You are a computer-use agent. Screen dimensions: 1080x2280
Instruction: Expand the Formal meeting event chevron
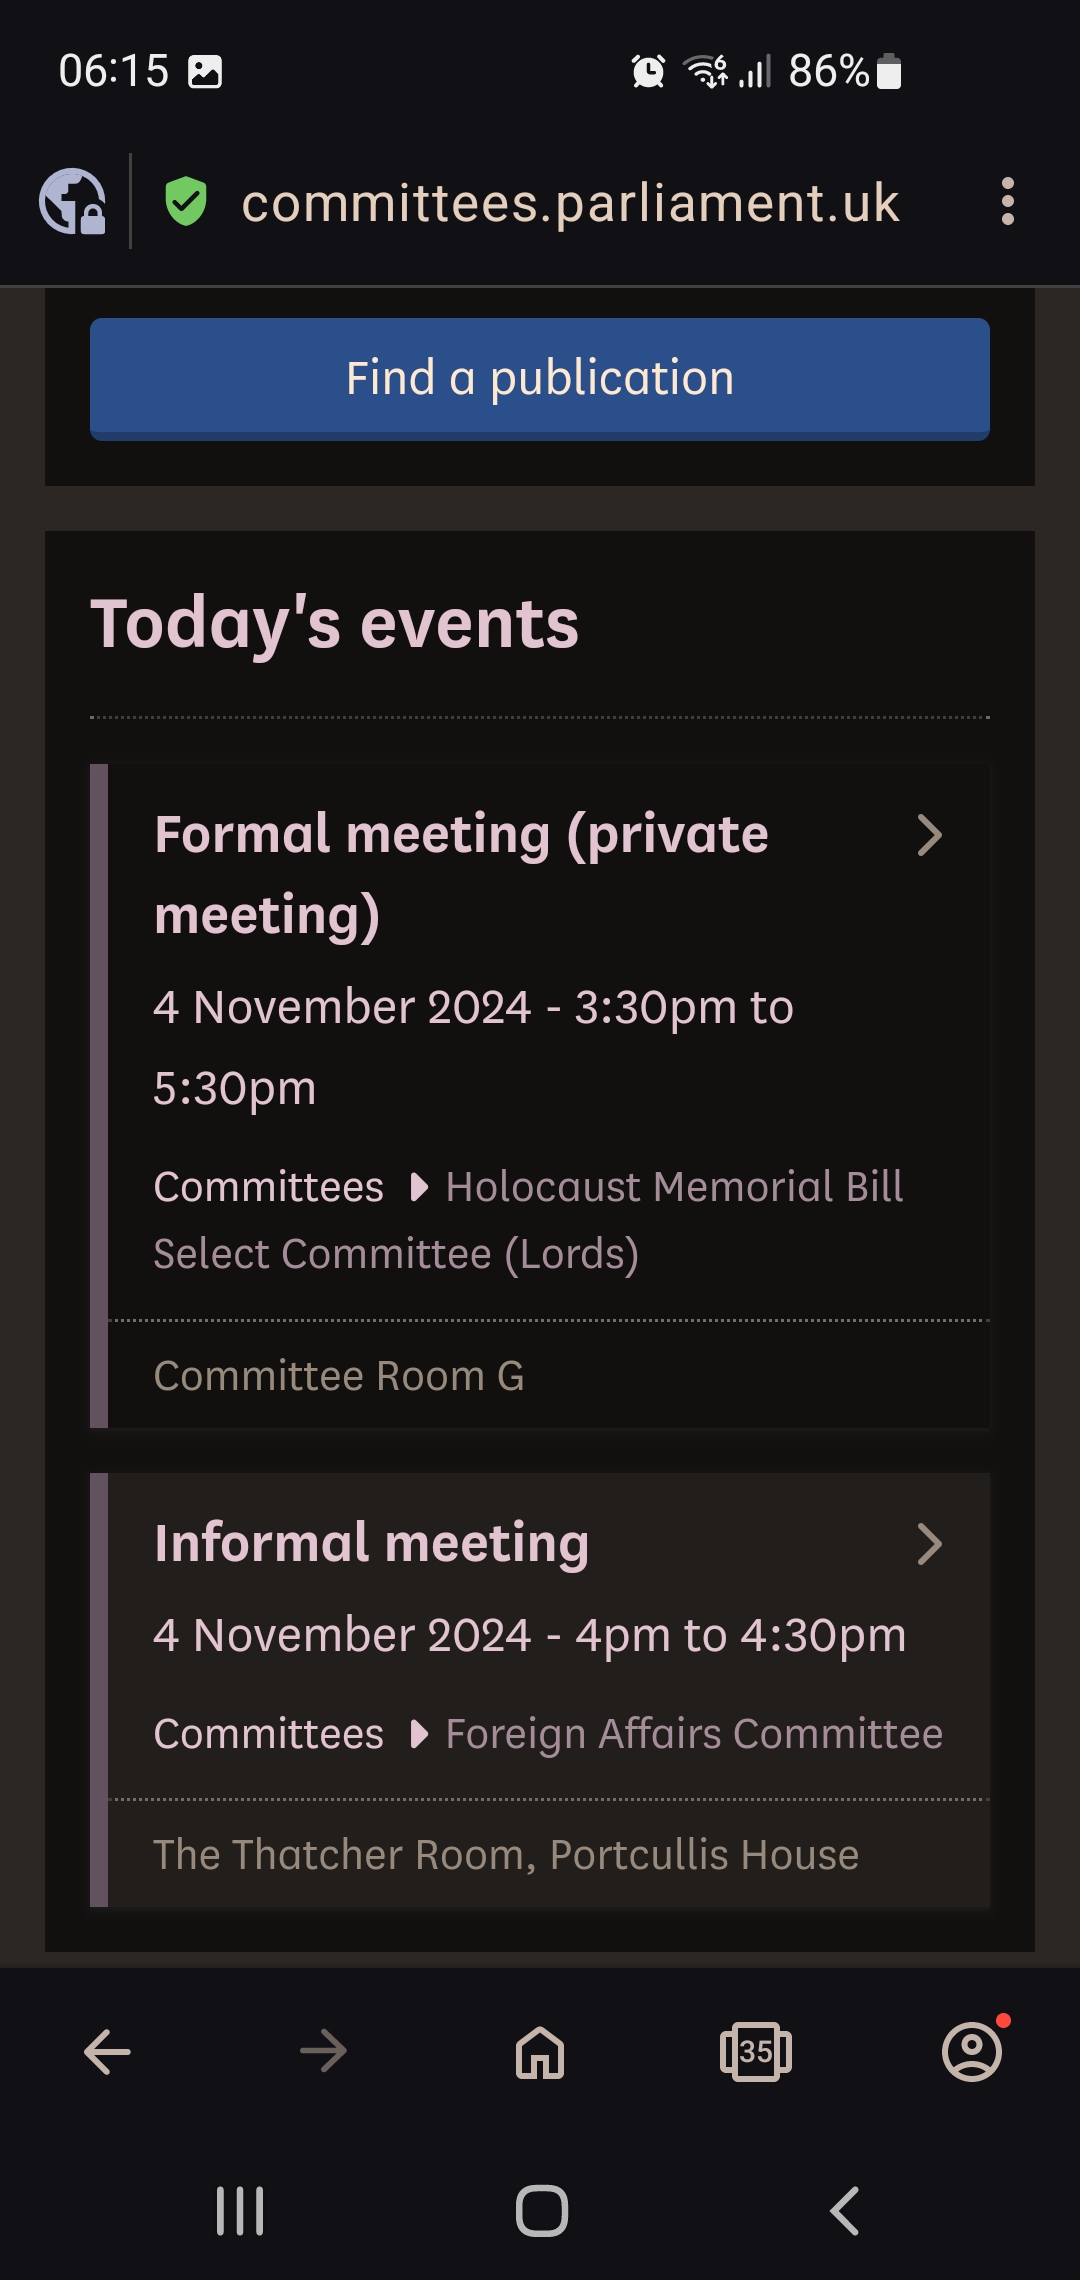click(x=929, y=835)
